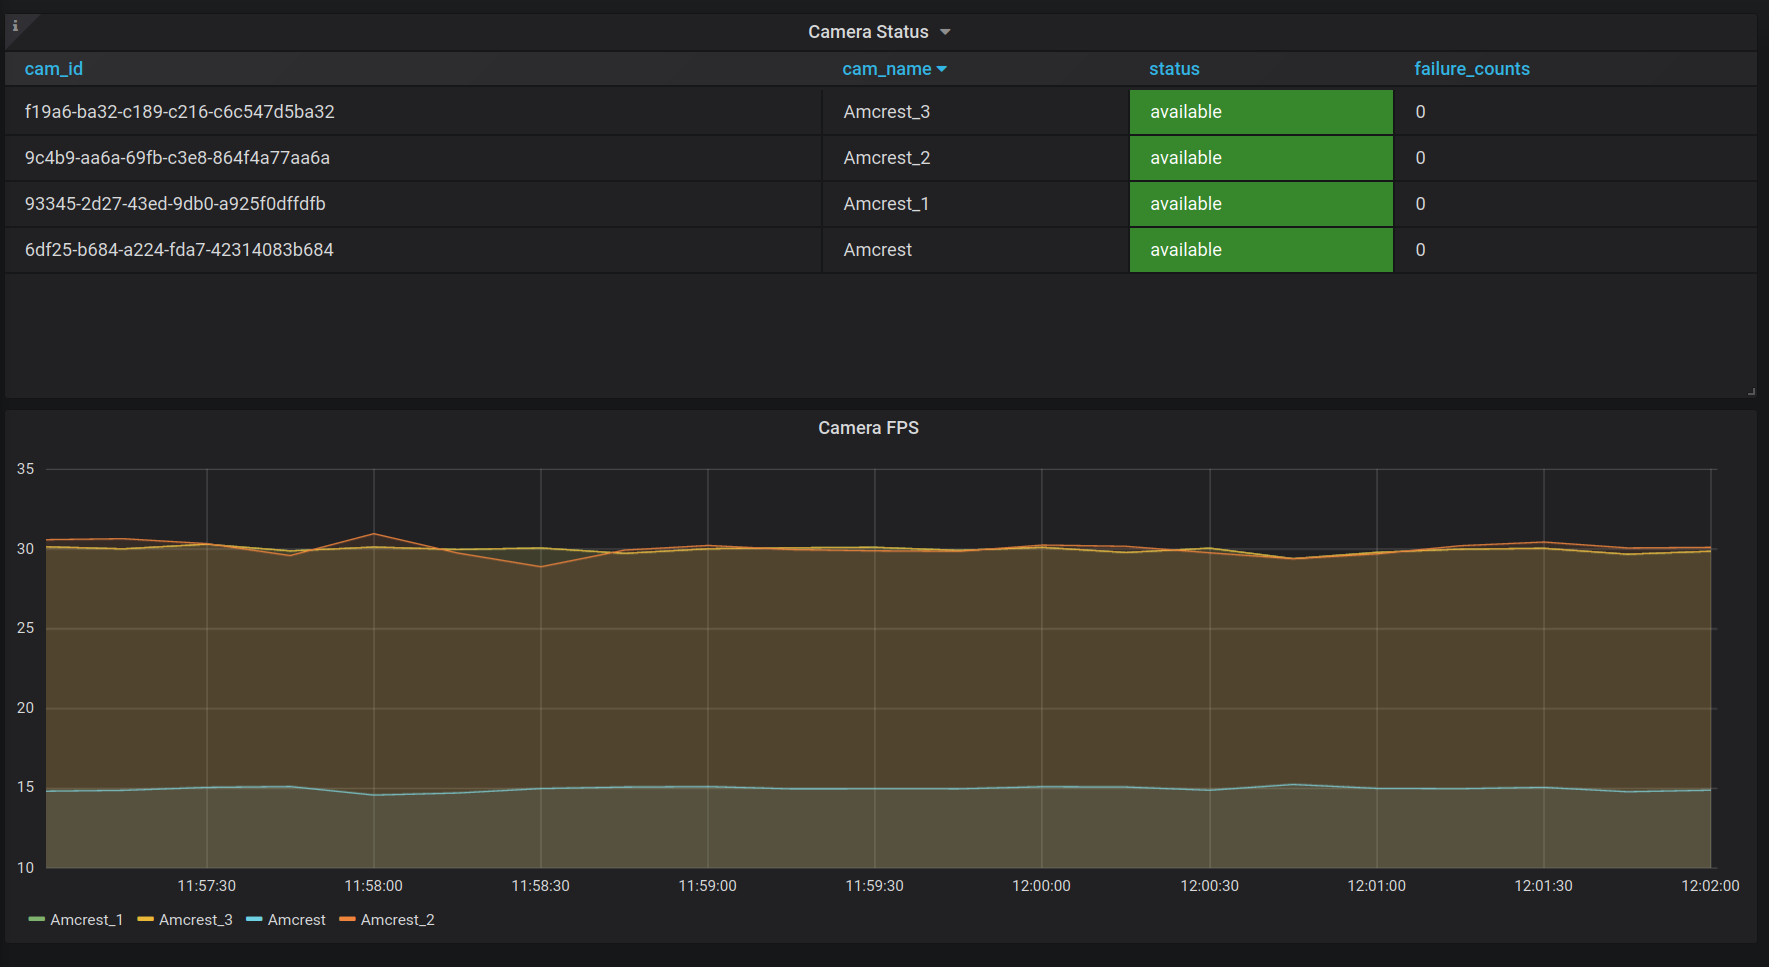1769x967 pixels.
Task: Sort the table by the cam_id column
Action: [x=54, y=69]
